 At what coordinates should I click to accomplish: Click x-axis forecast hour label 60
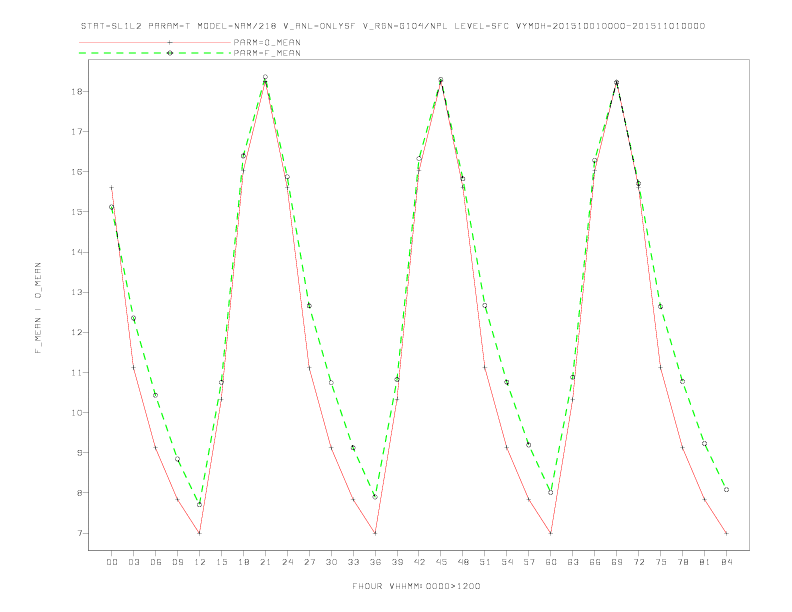coord(551,562)
